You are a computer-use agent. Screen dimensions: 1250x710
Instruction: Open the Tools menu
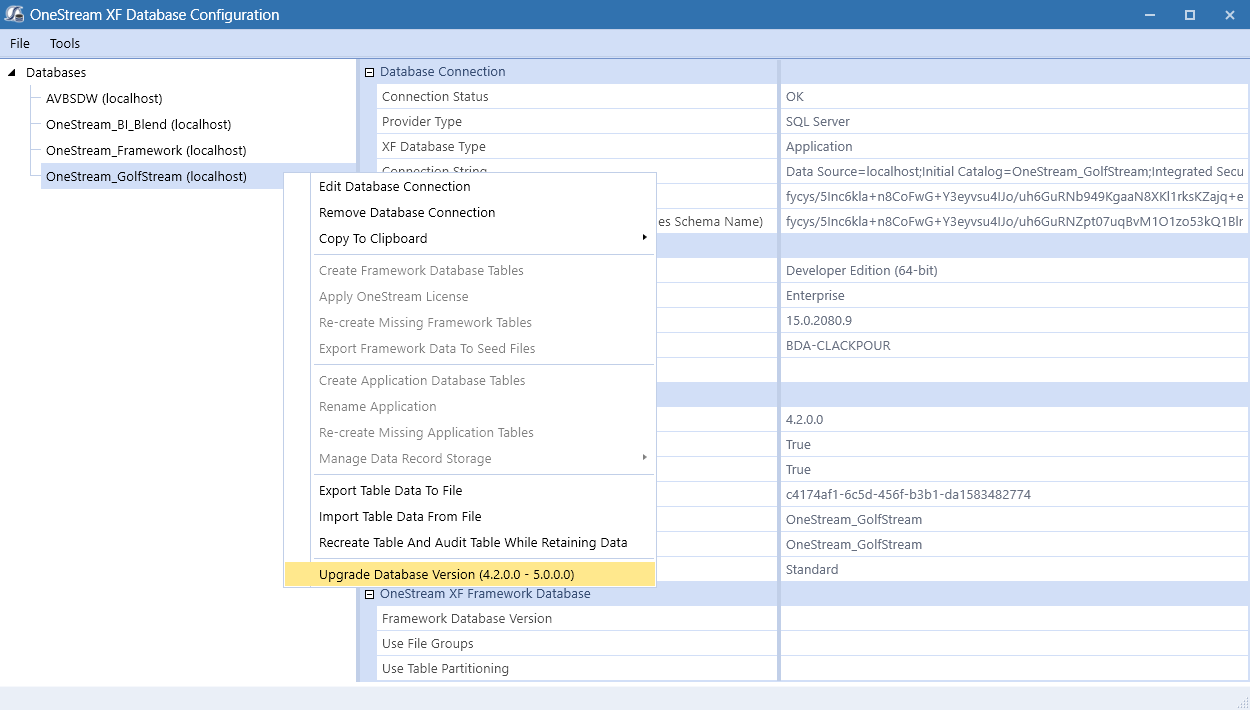click(65, 44)
